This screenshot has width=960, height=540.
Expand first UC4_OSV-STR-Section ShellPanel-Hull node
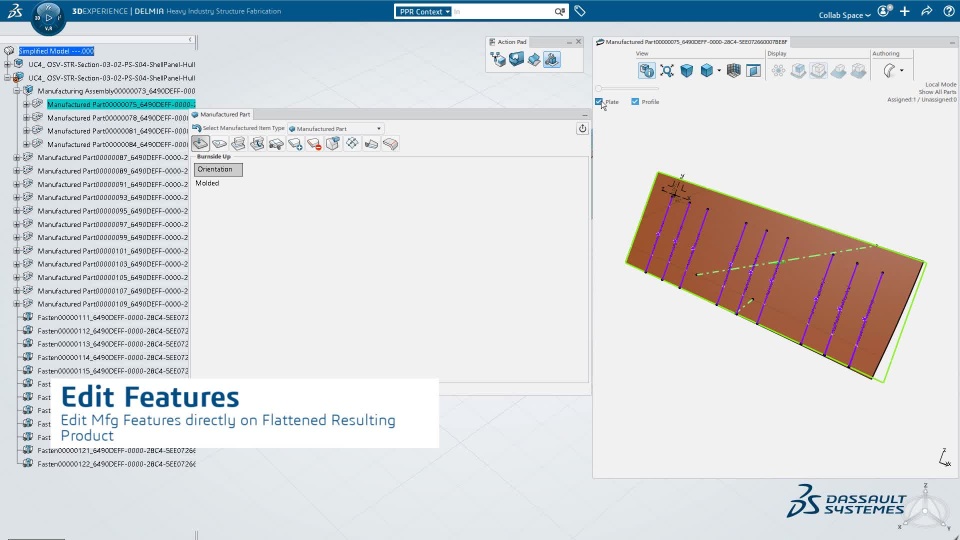click(x=7, y=64)
